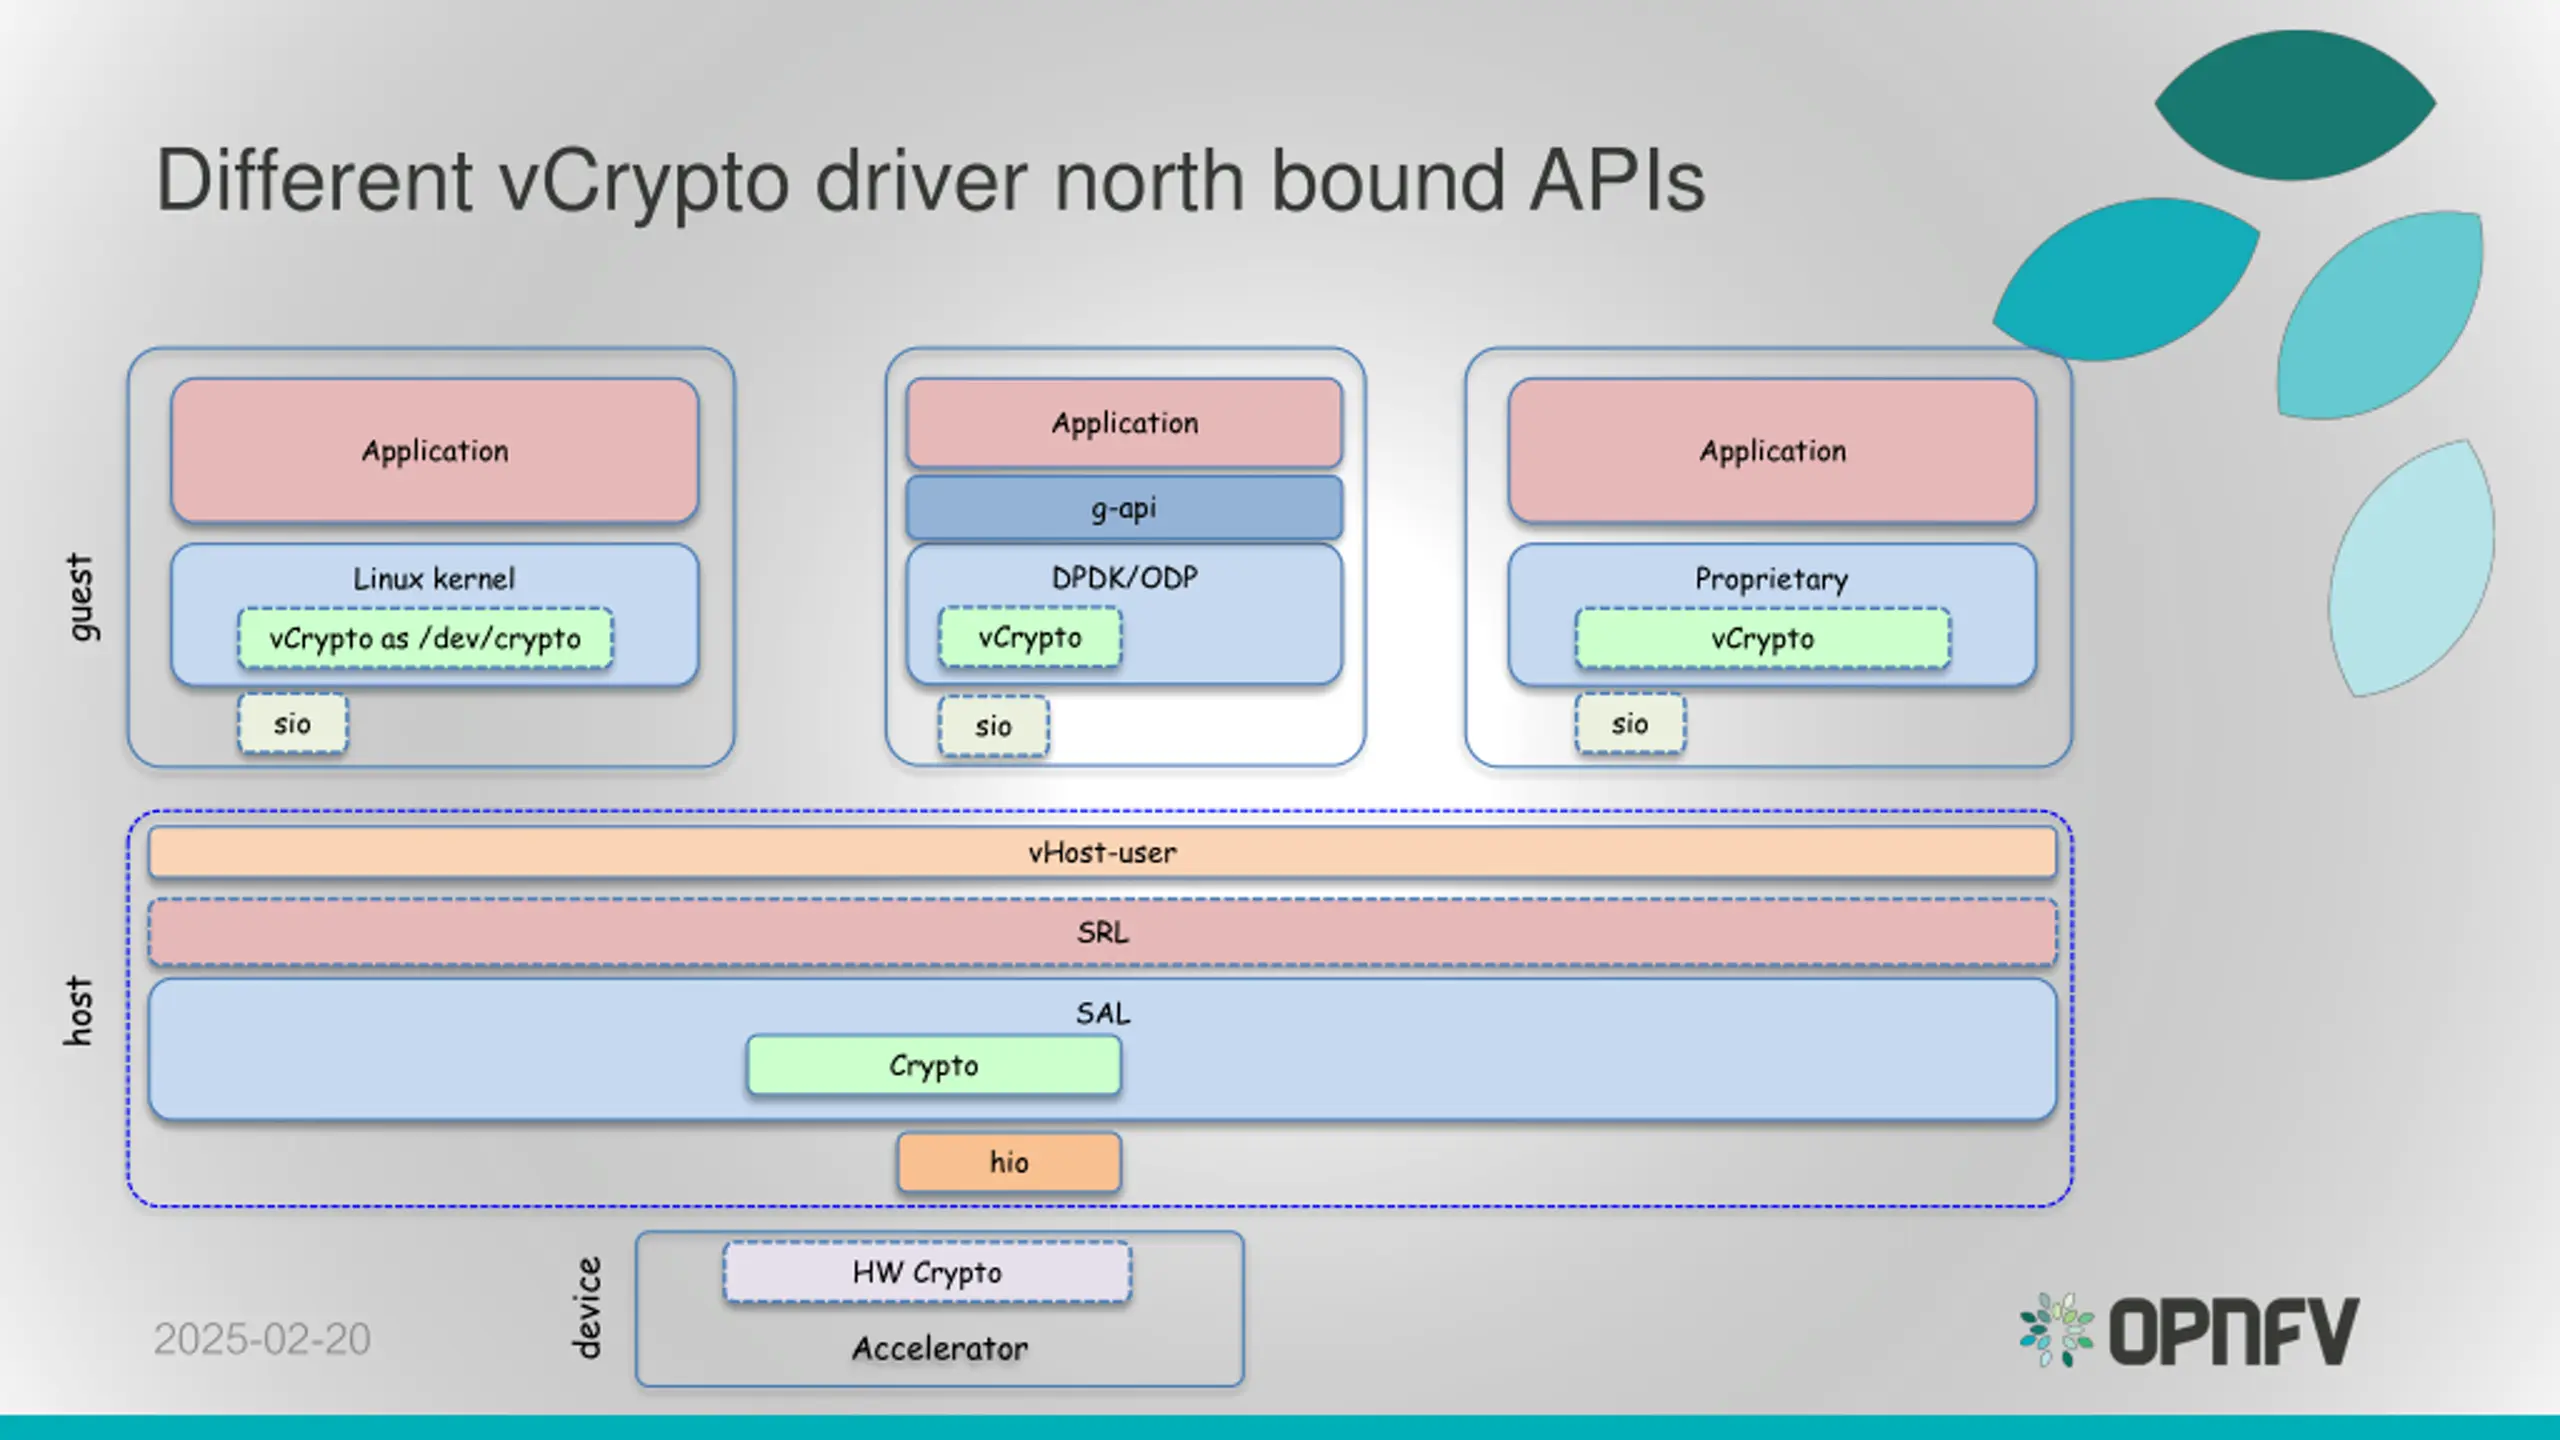Click the HW Crypto box

pos(927,1272)
